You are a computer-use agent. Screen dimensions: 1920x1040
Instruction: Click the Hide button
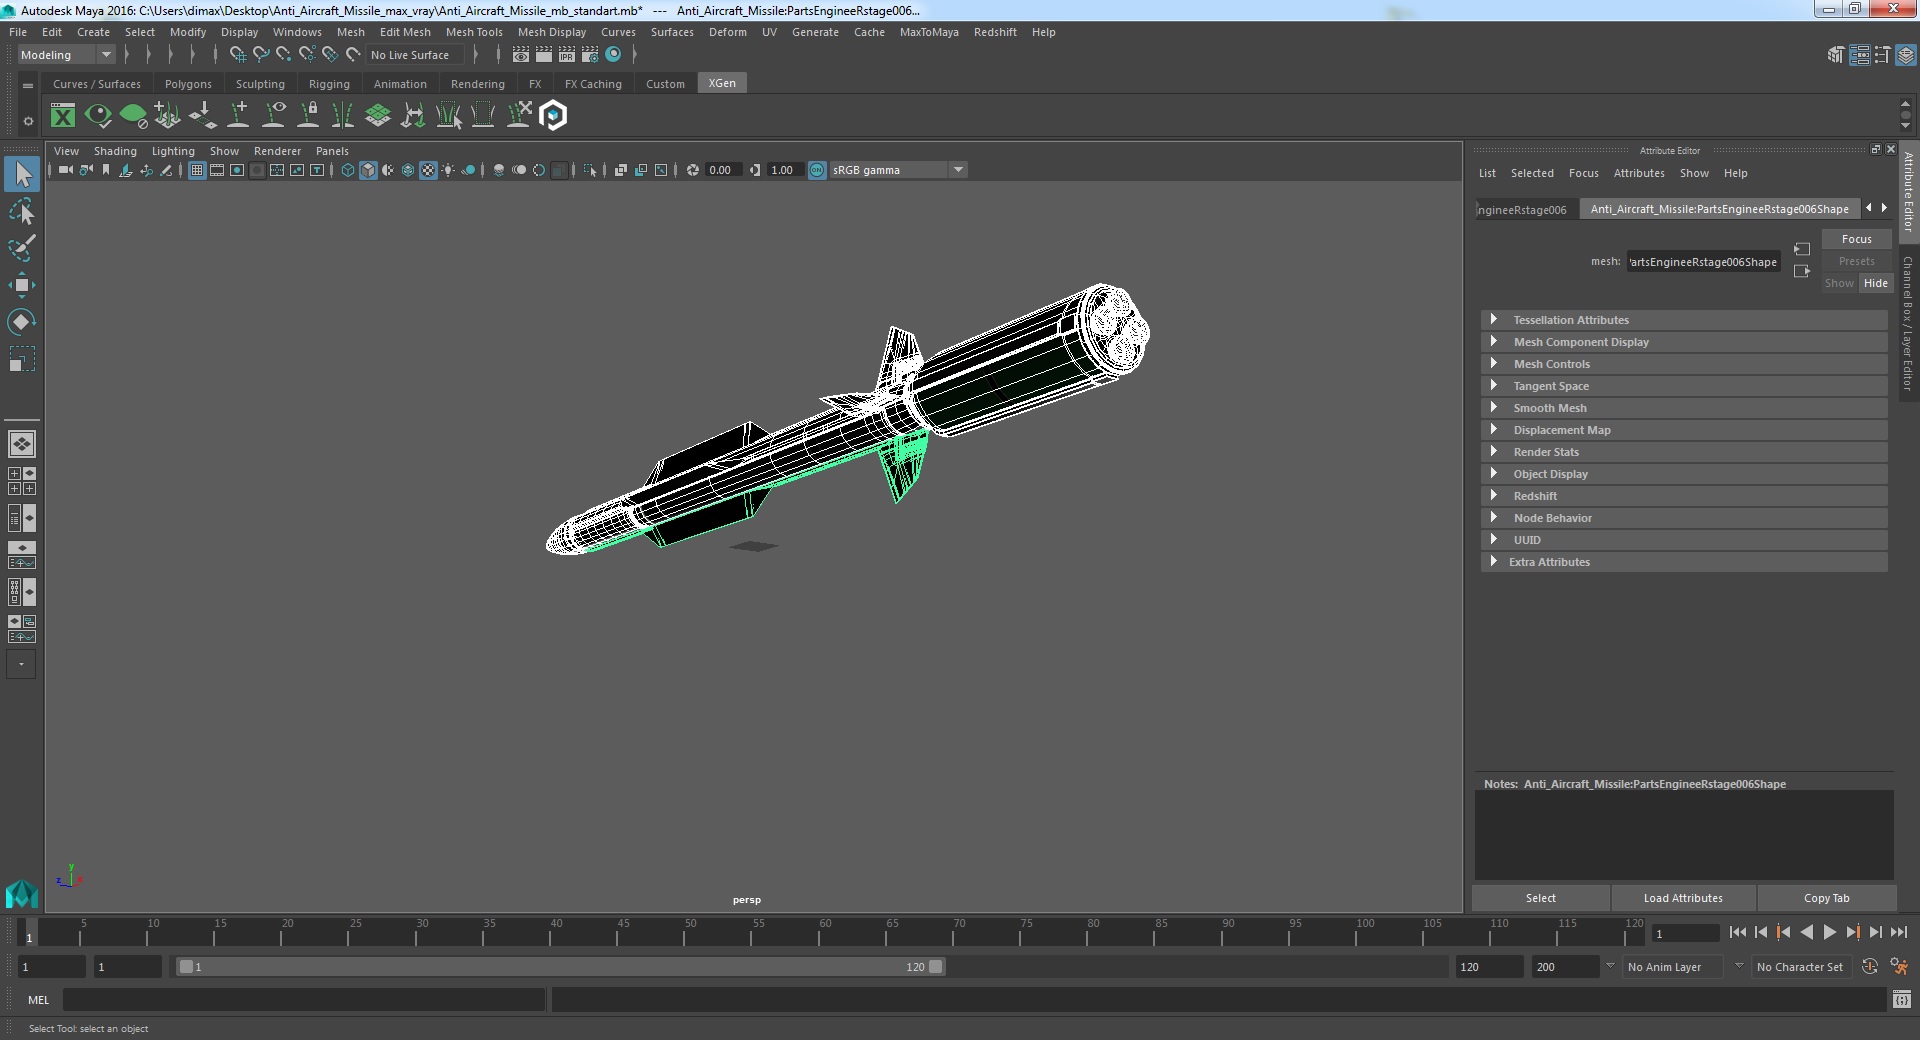[1875, 283]
